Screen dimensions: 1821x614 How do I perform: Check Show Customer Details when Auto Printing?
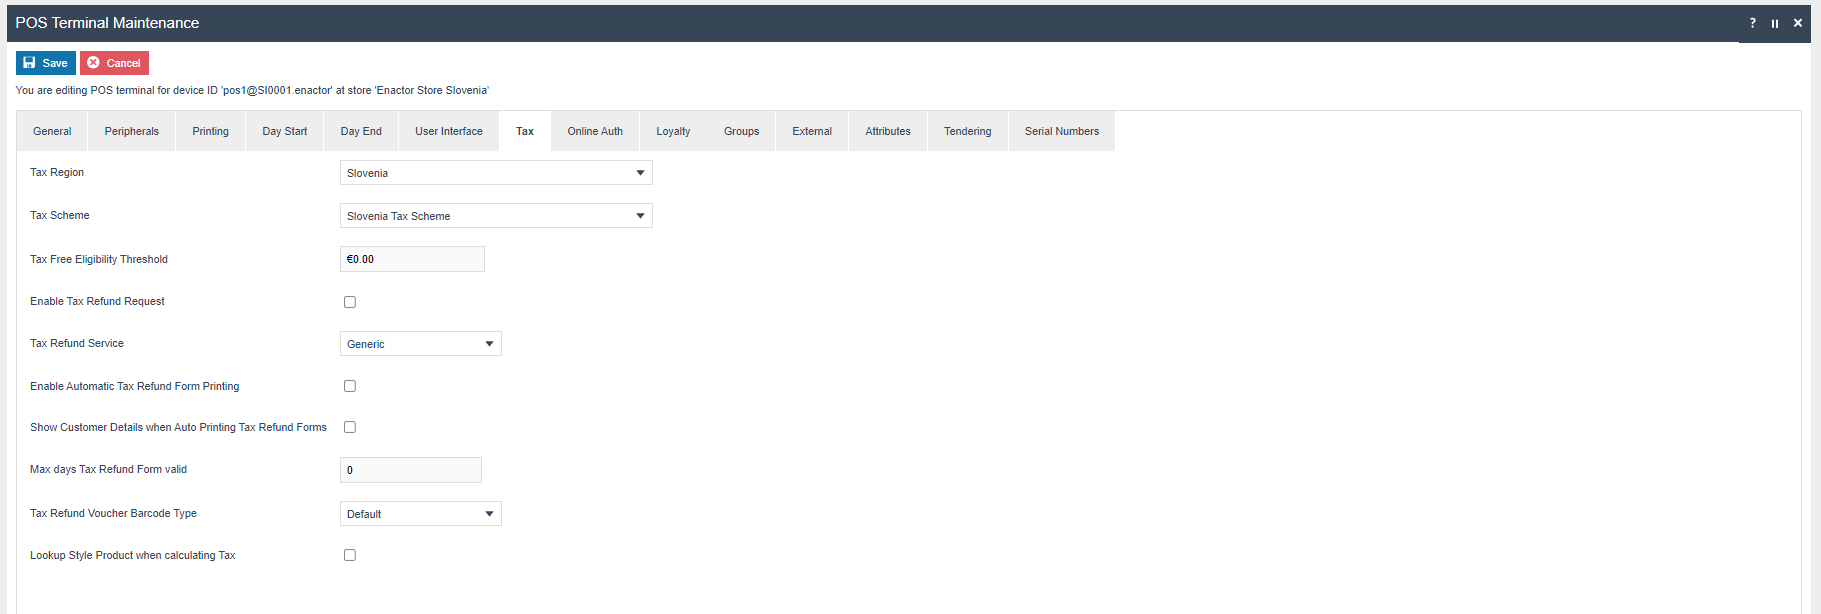click(x=350, y=427)
